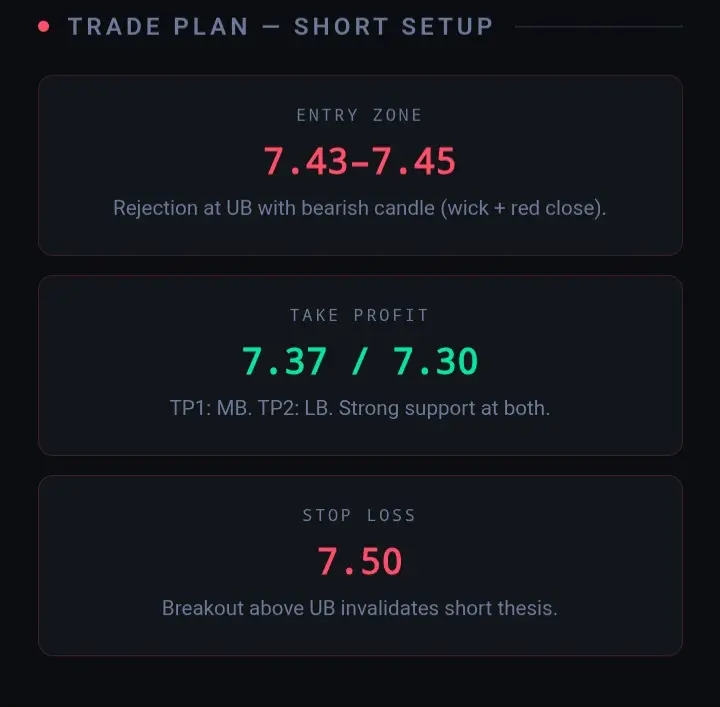Screen dimensions: 720x707
Task: Click the Entry Zone label
Action: point(360,115)
